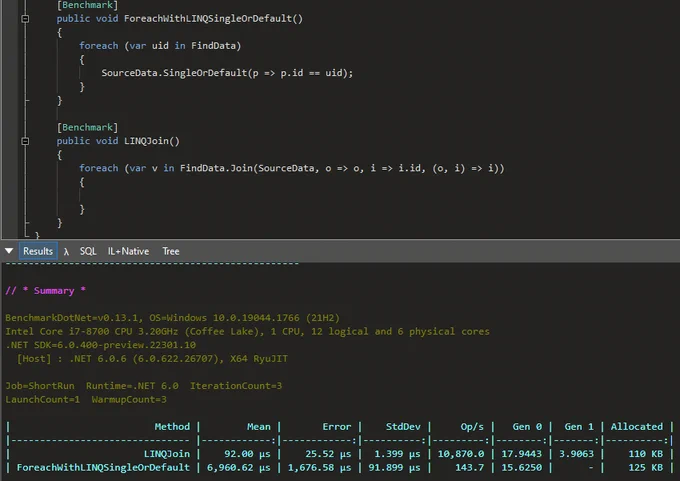Click the 17.9443 Gen 0 value
Screen dimensions: 680x481
pos(522,454)
